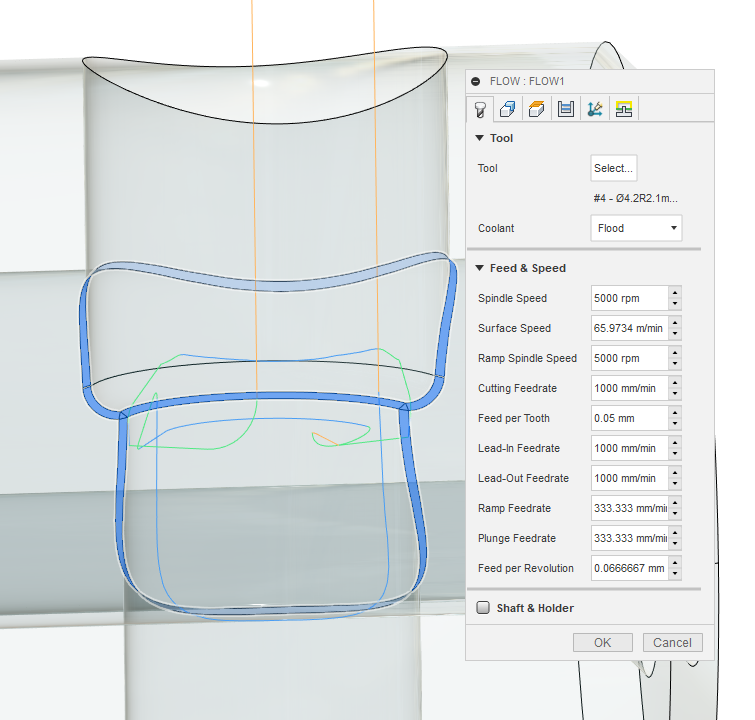Edit the Ramp Feedrate field
Viewport: 755px width, 720px height.
coord(629,508)
